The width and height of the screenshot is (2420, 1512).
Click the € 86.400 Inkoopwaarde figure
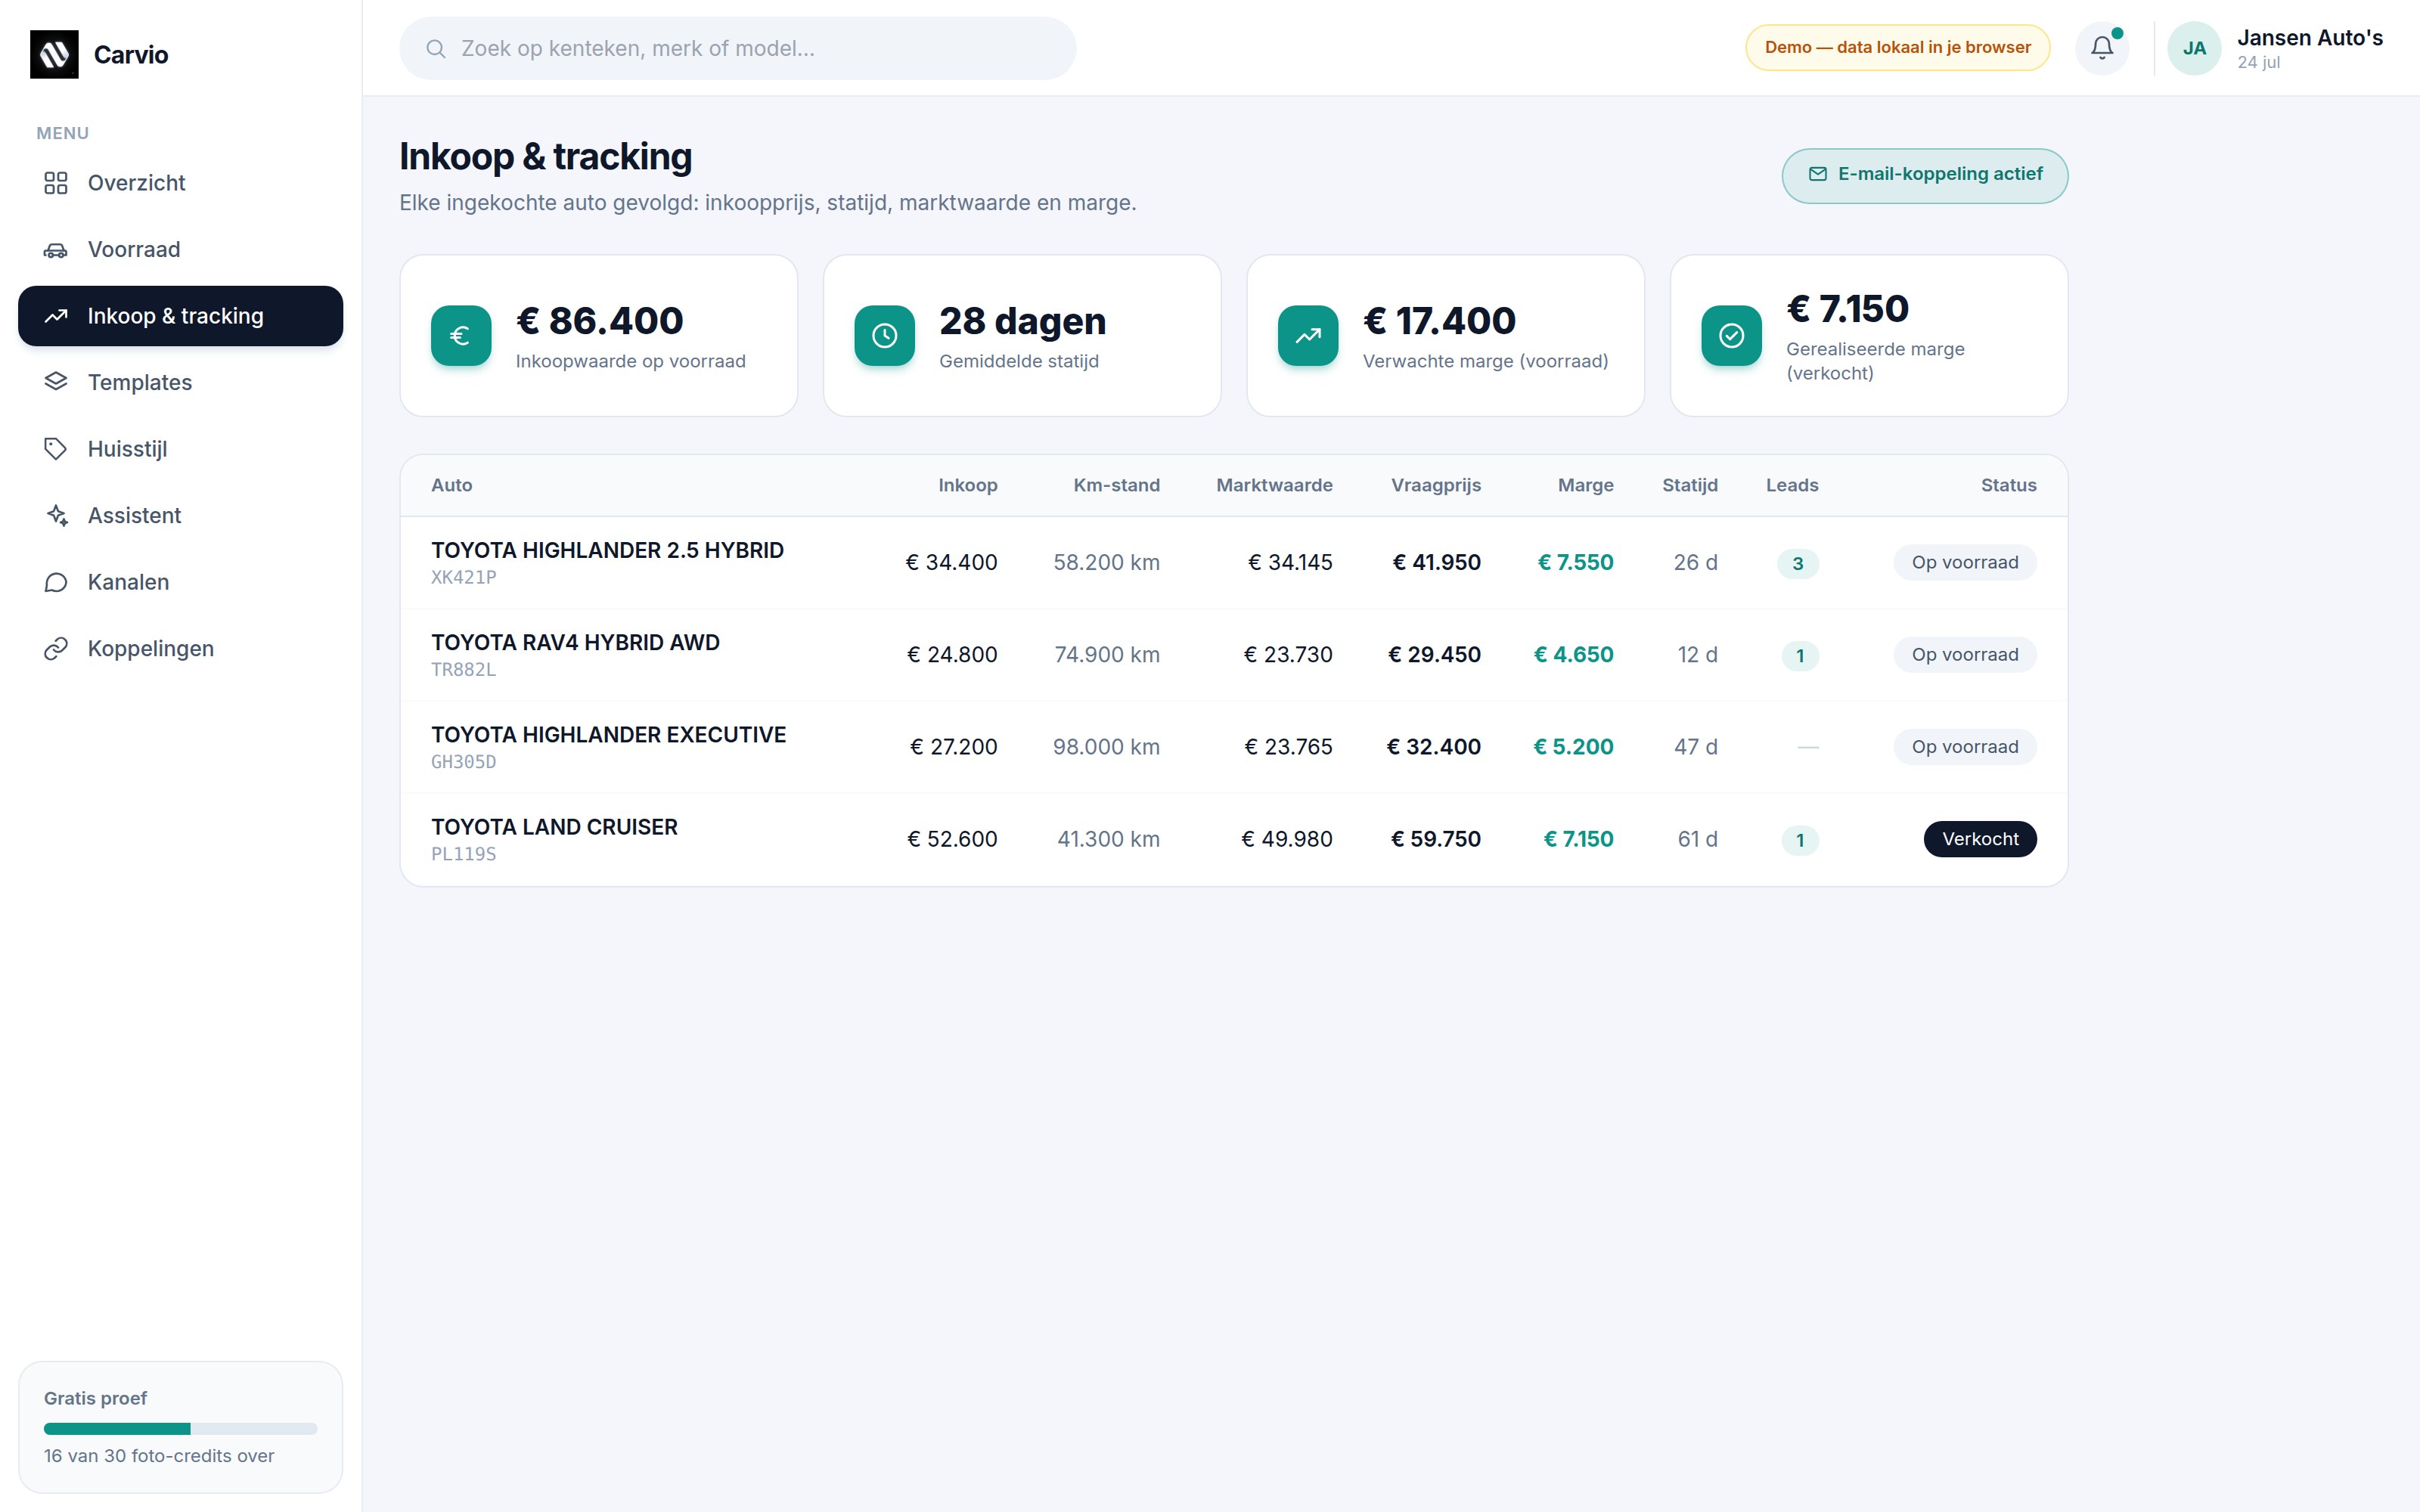(599, 321)
